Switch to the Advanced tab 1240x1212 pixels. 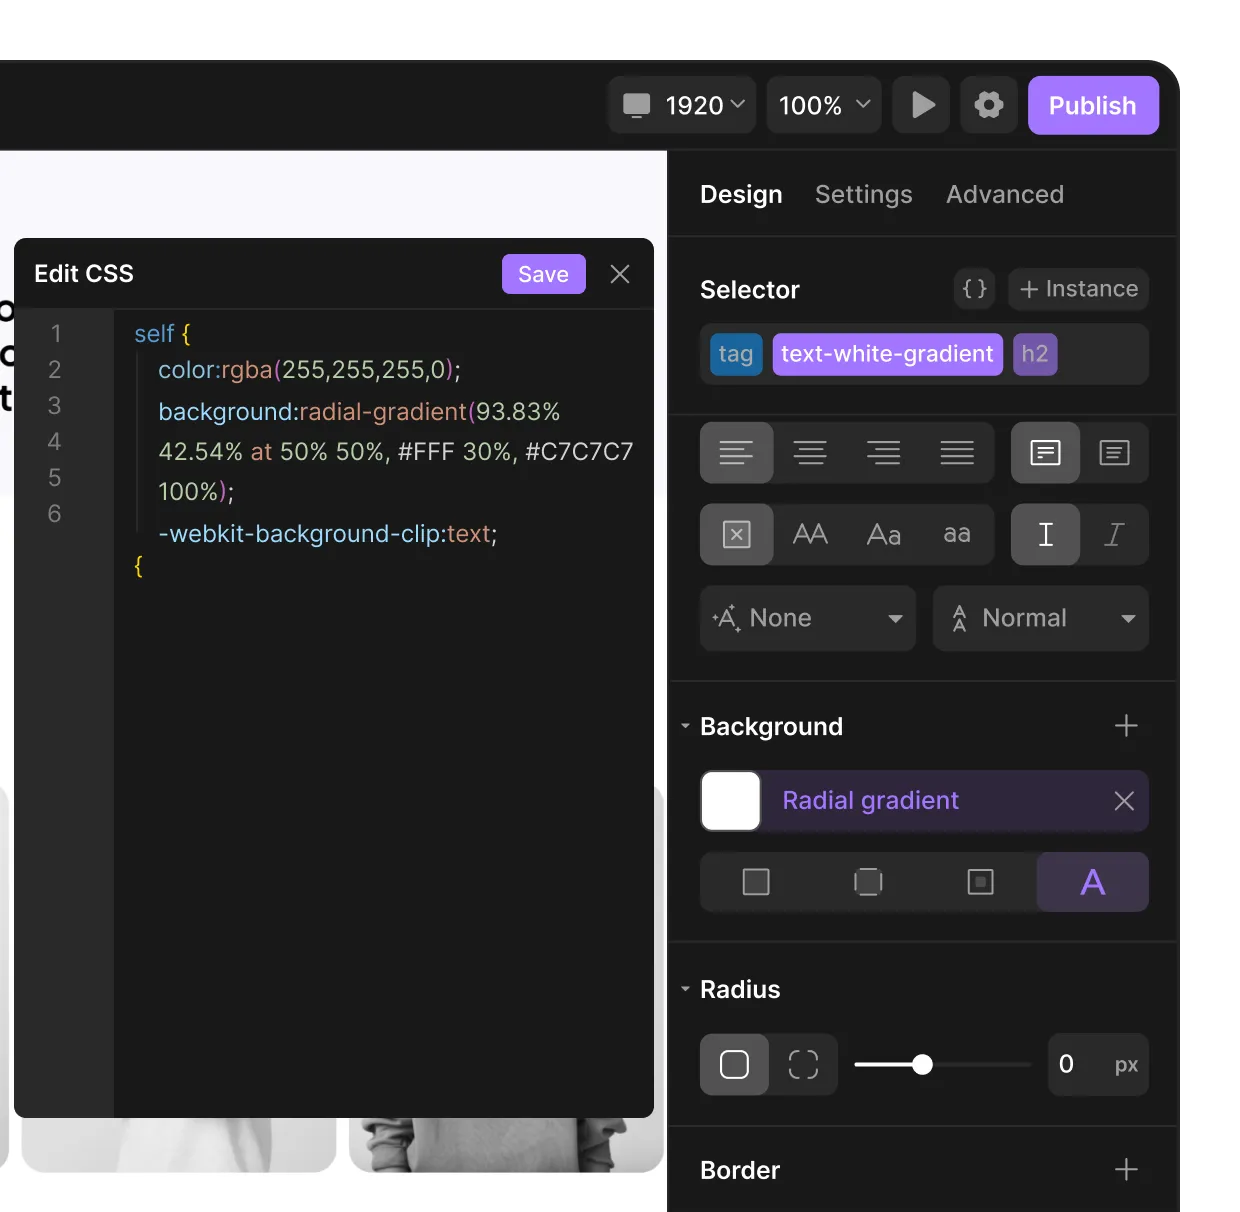1005,194
